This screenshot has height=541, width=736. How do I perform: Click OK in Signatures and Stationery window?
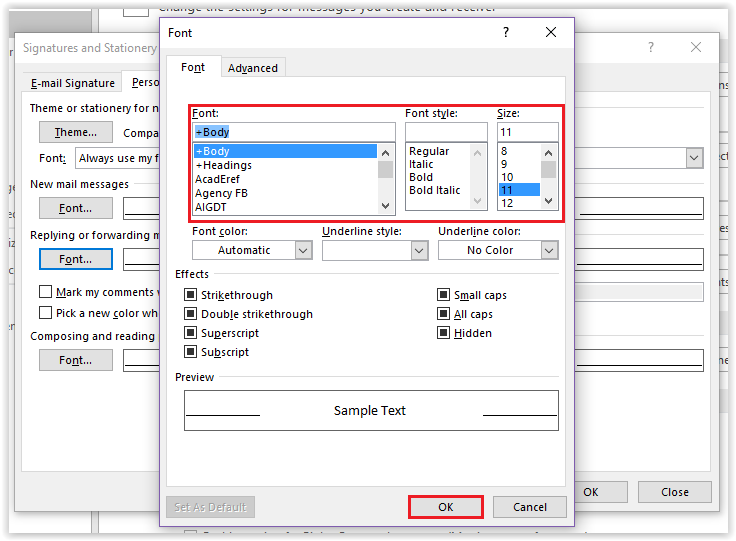(x=599, y=492)
